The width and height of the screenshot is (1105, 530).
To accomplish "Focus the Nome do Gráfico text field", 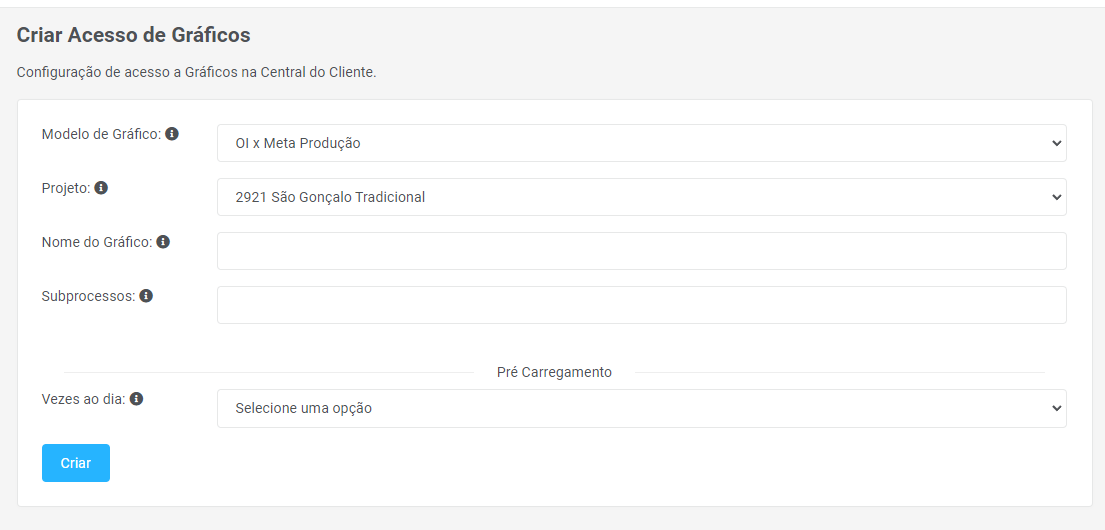I will coord(641,251).
